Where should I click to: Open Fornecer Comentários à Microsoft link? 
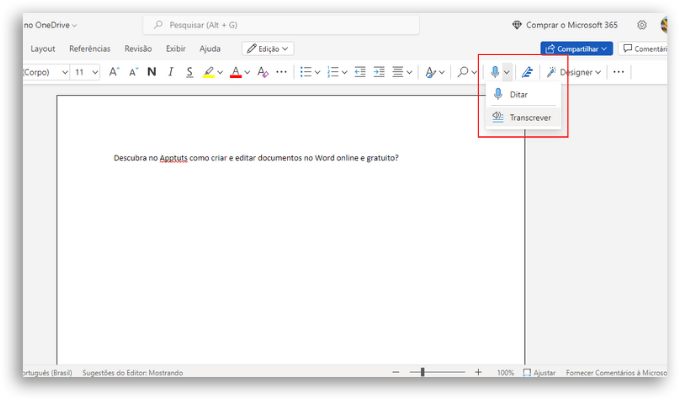pos(616,373)
